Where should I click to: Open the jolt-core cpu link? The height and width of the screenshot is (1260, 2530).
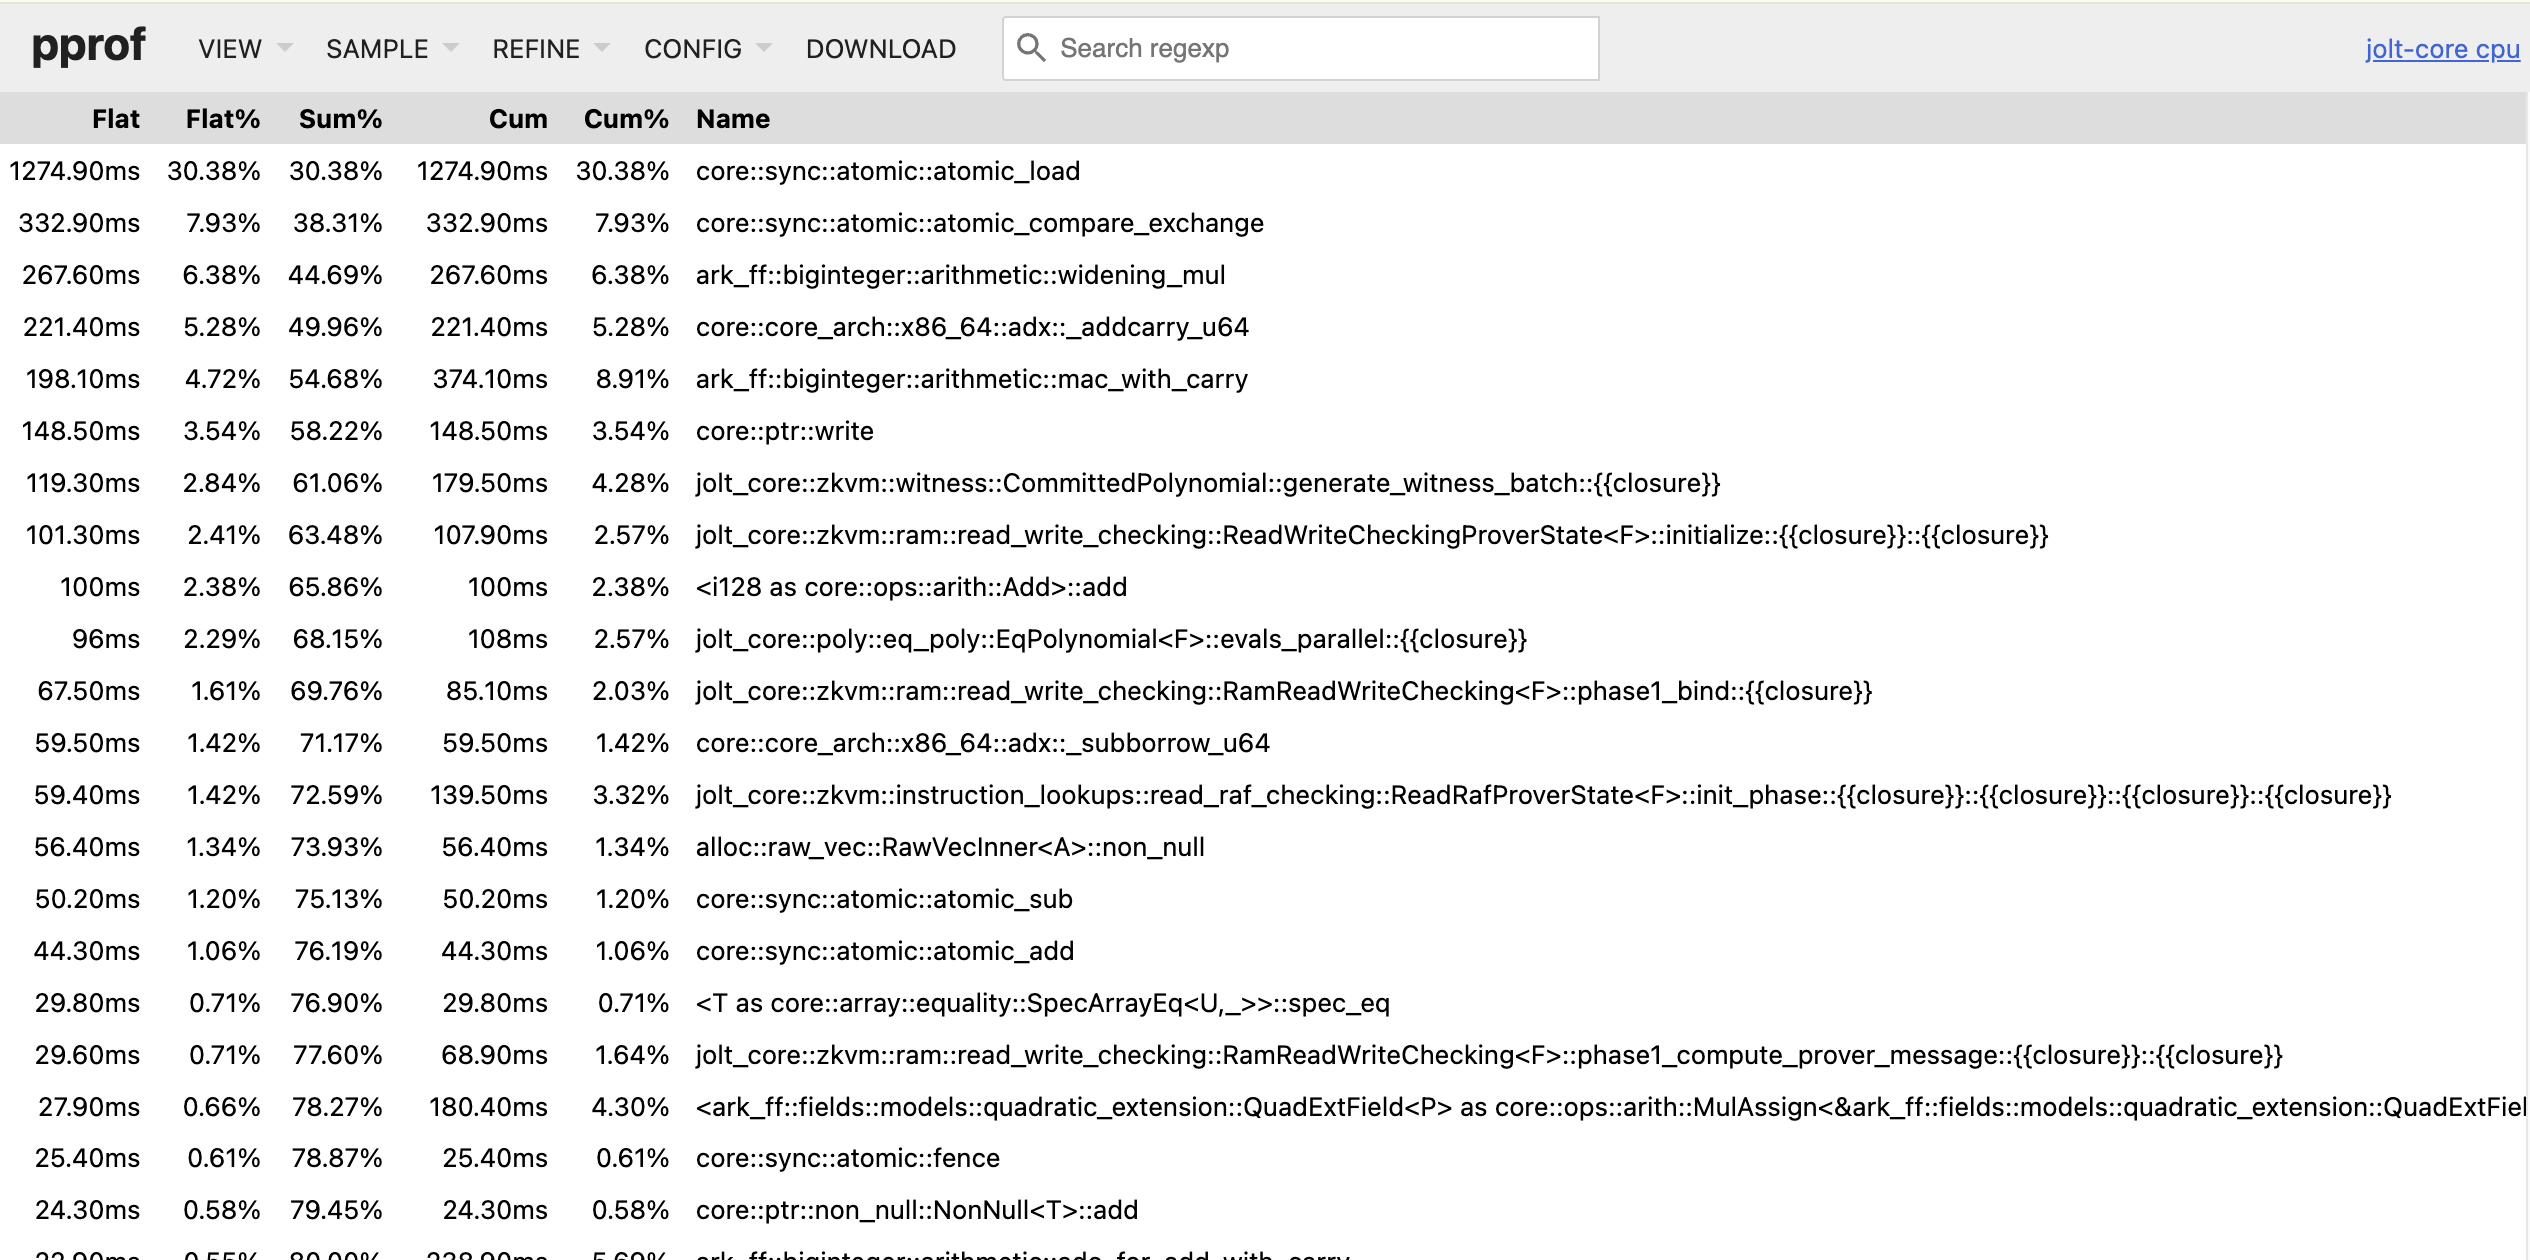point(2441,49)
